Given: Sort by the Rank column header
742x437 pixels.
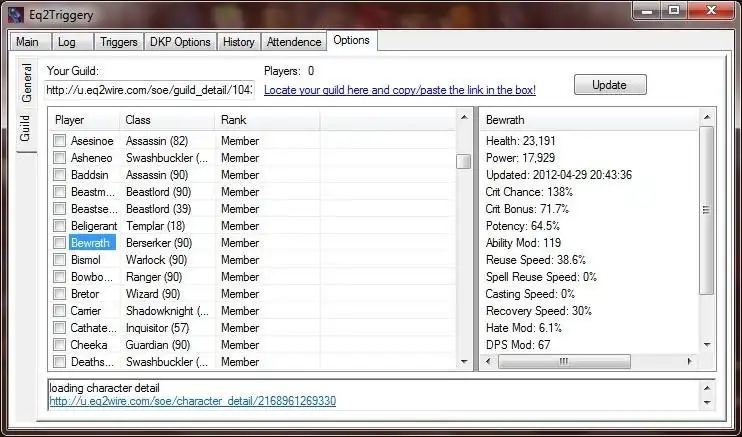Looking at the screenshot, I should point(267,120).
